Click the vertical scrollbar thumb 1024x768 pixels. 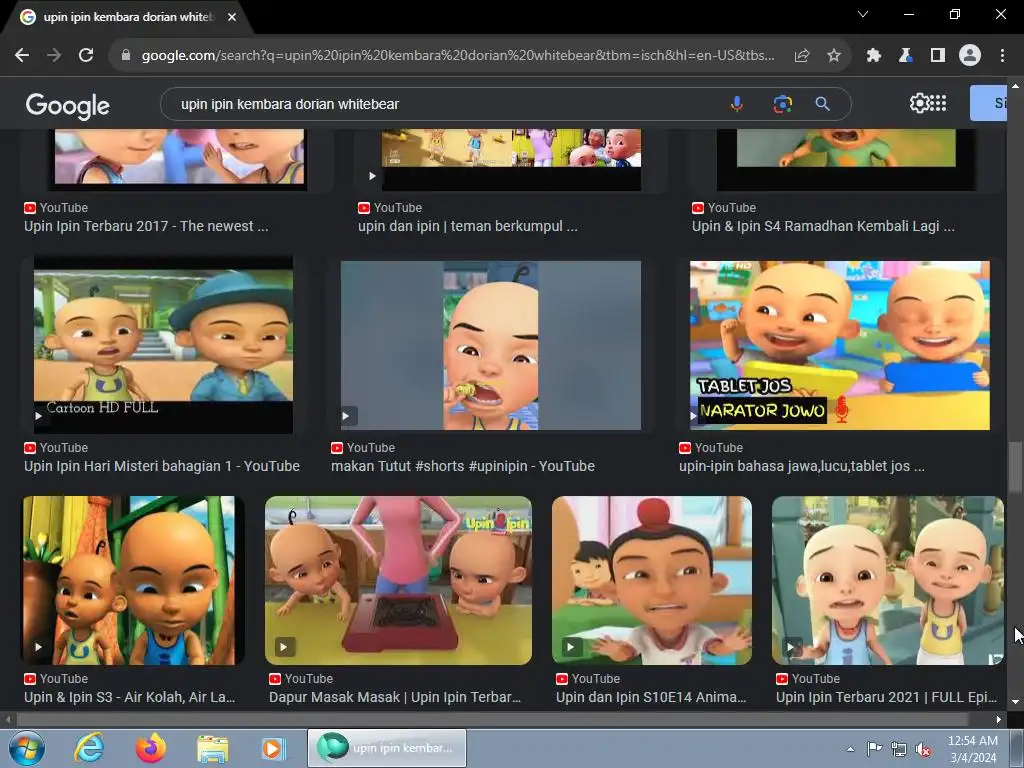tap(1014, 468)
